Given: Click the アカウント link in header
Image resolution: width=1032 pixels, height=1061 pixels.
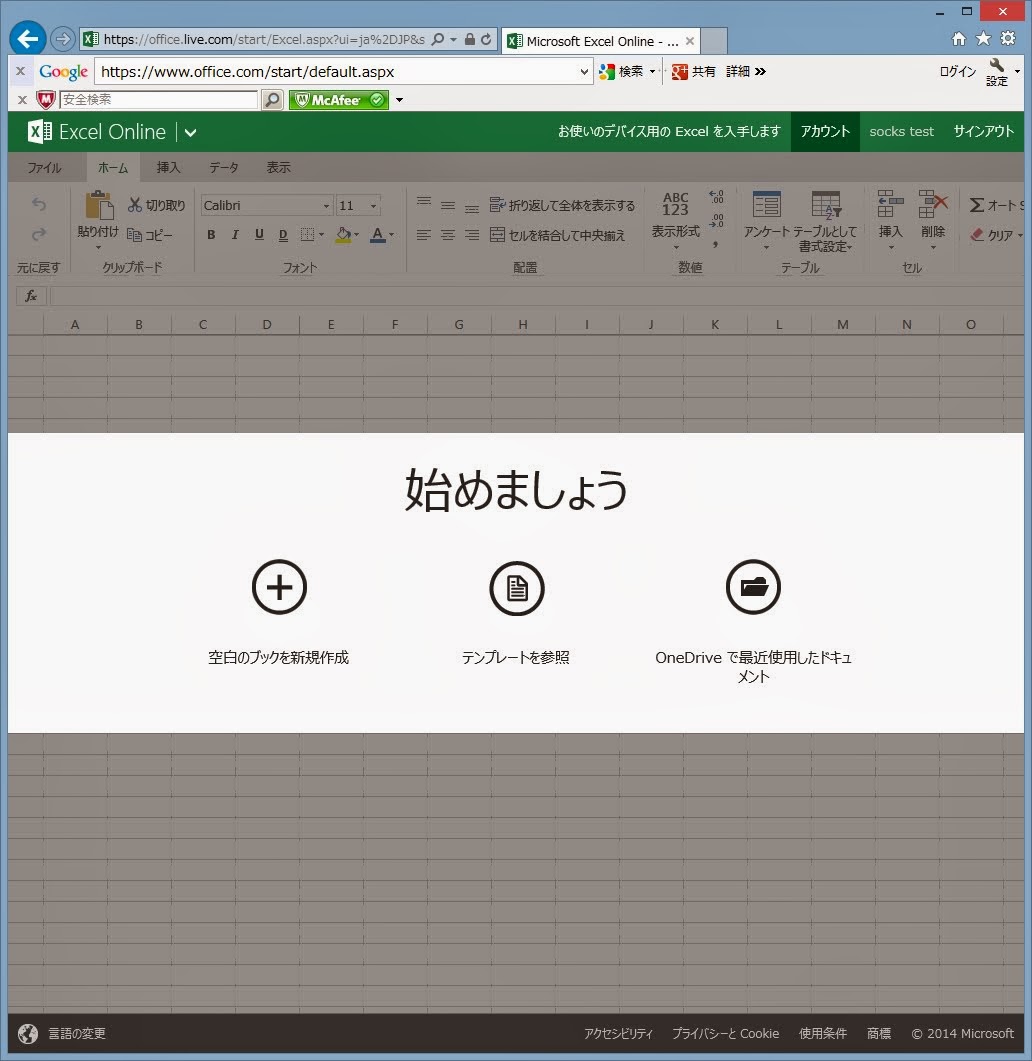Looking at the screenshot, I should (x=825, y=131).
